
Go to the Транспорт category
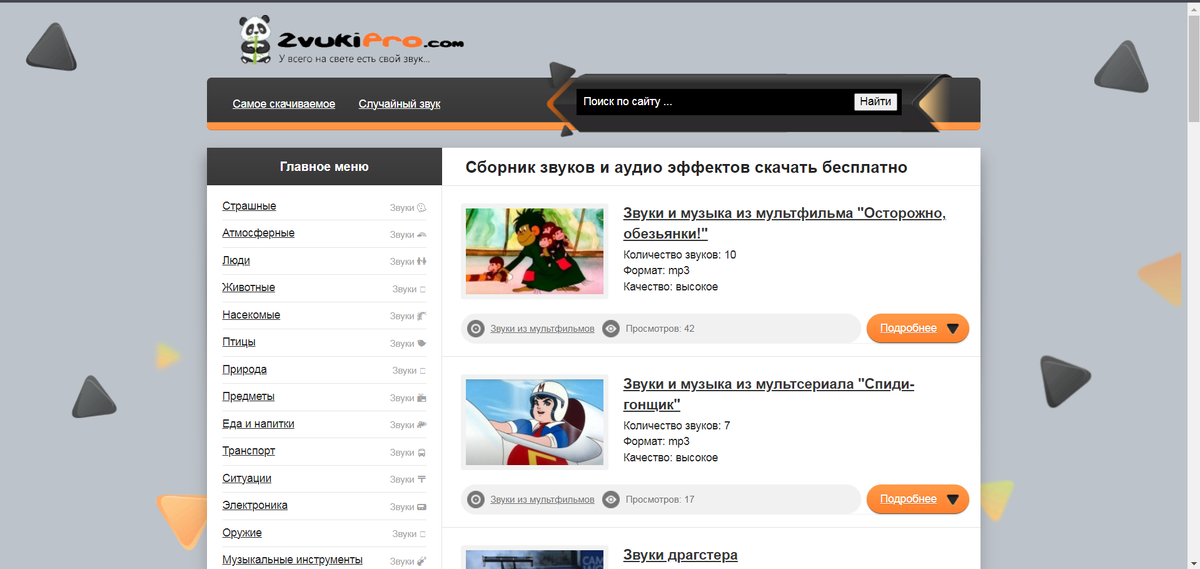point(248,451)
